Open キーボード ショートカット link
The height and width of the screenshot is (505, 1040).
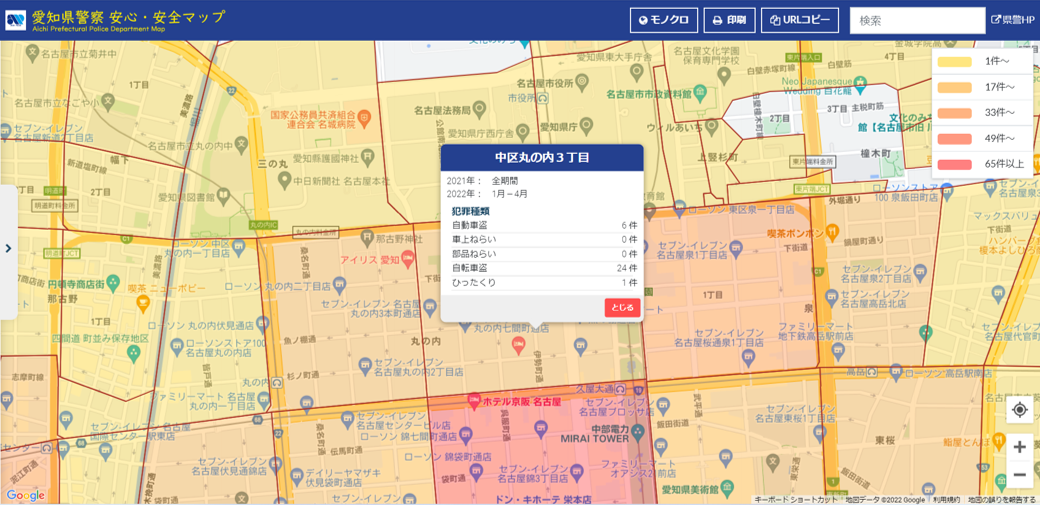pos(796,500)
